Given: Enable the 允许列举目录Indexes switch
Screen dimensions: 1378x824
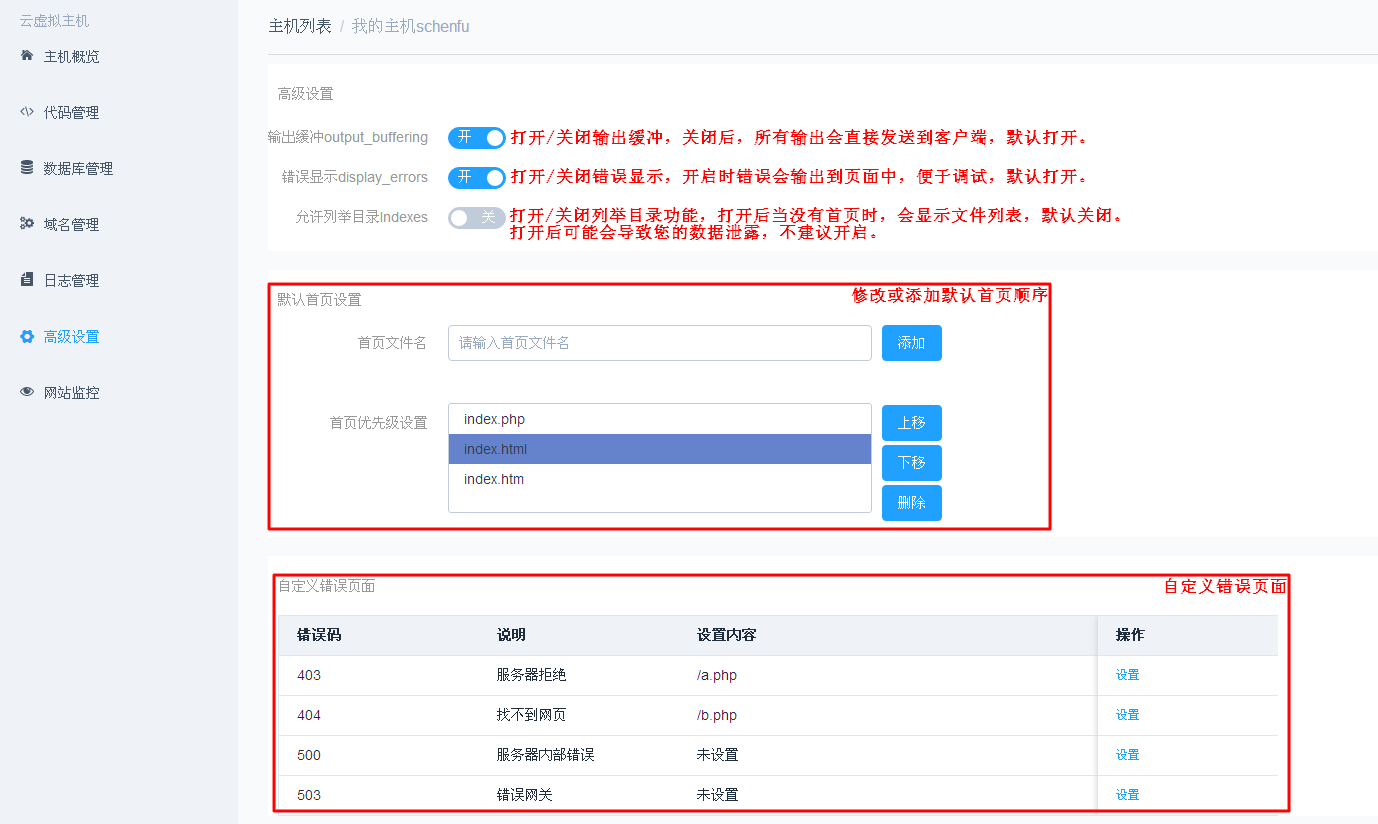Looking at the screenshot, I should click(477, 217).
